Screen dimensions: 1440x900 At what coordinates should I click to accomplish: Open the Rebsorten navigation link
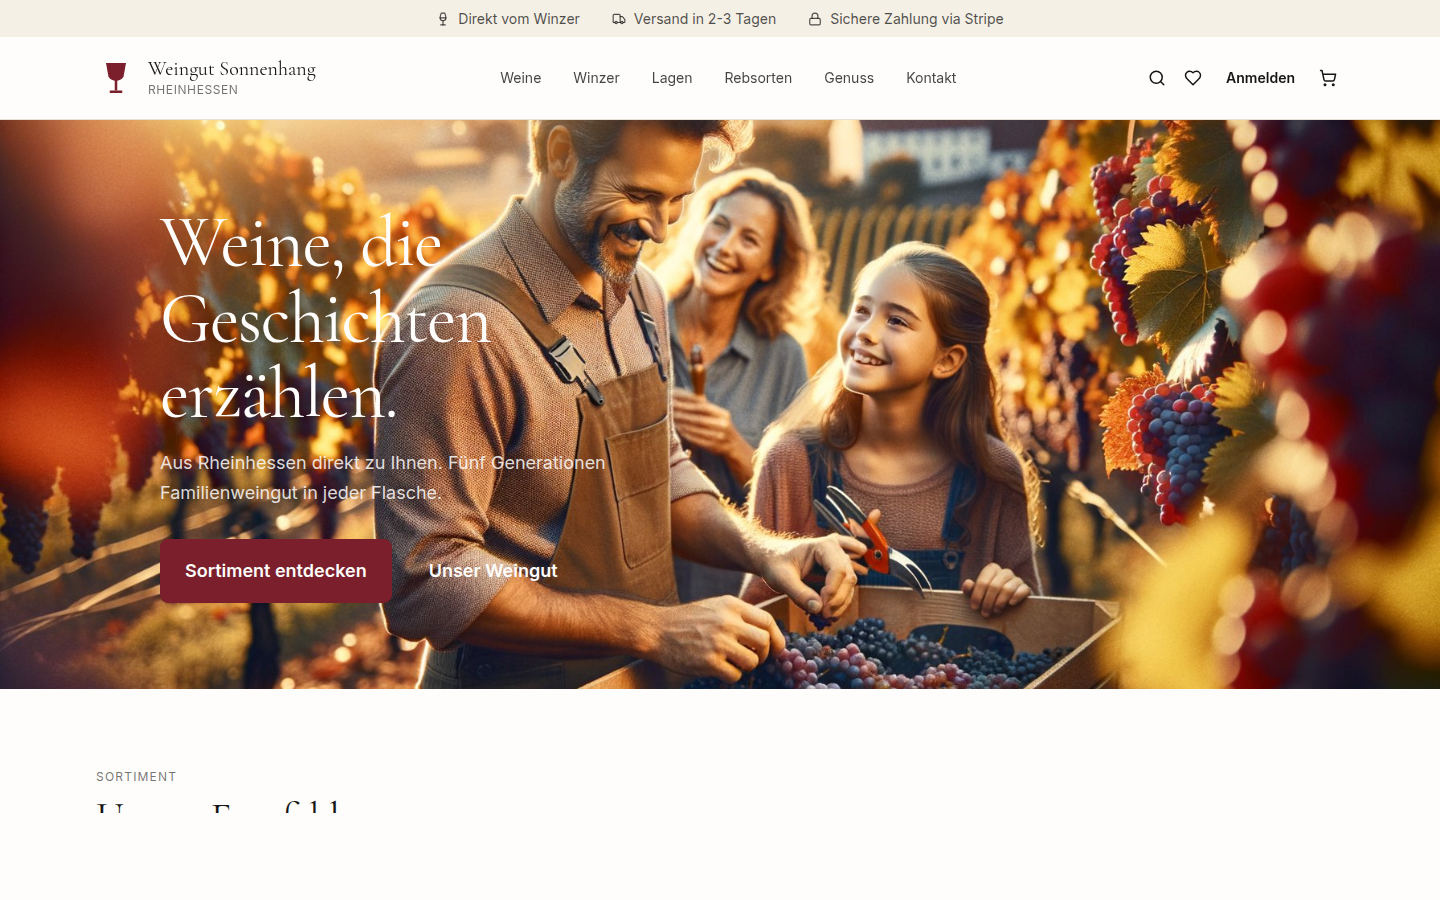click(x=758, y=78)
